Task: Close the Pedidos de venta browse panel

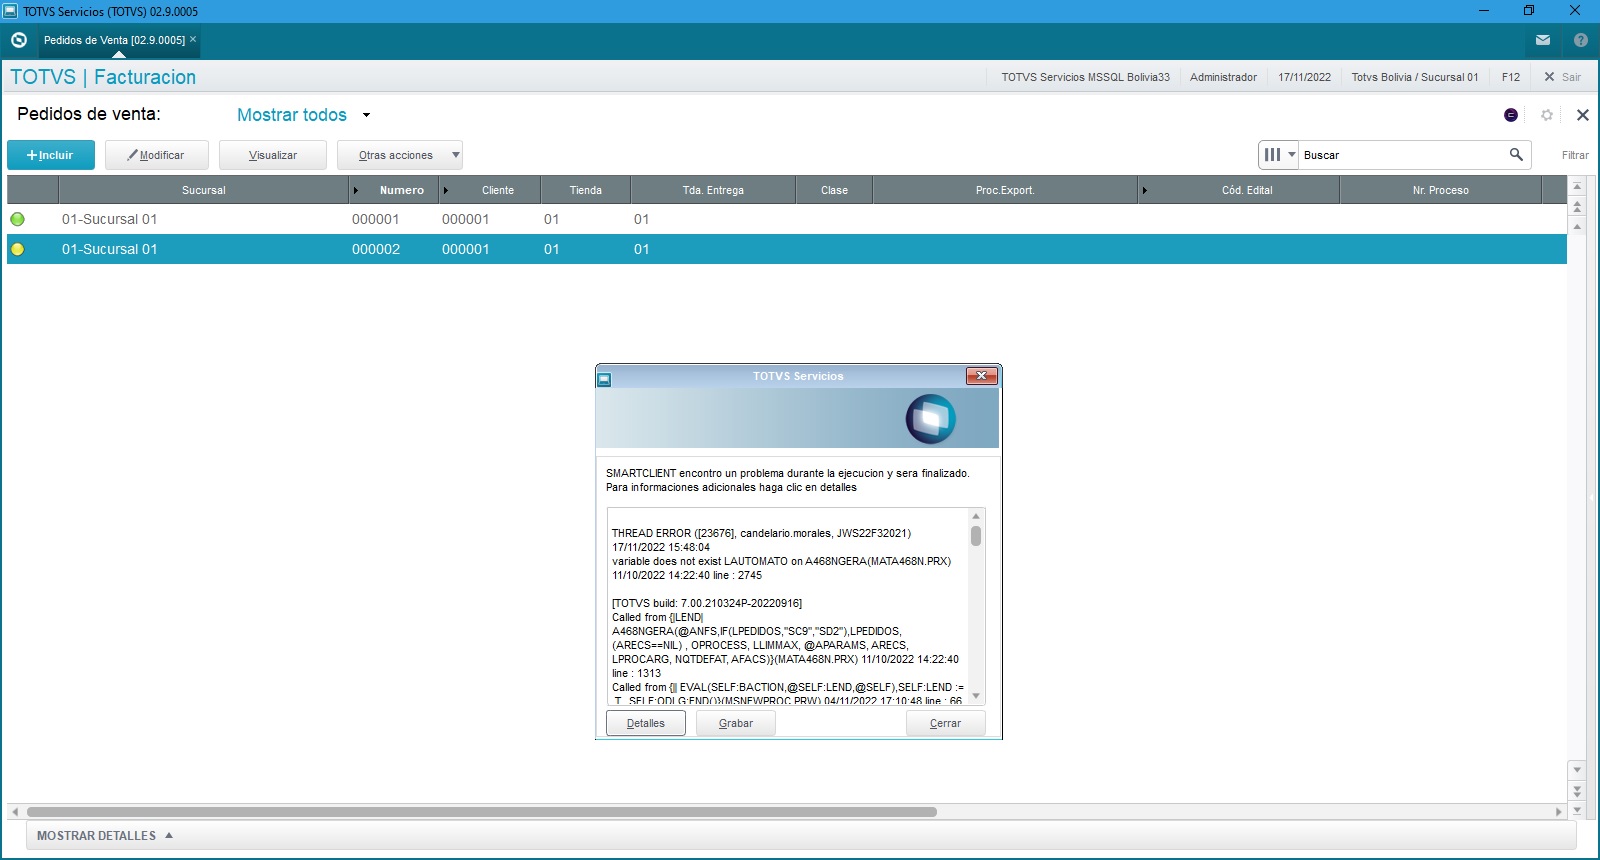Action: (x=1583, y=115)
